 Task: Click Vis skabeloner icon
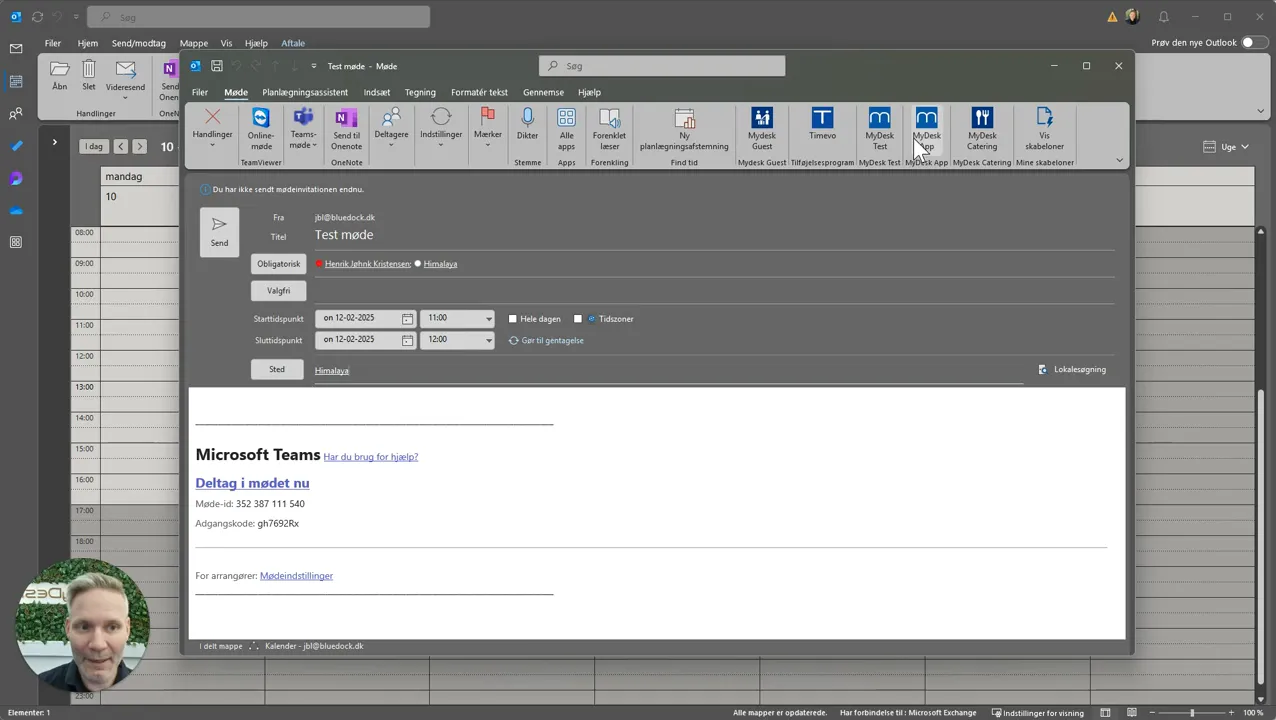1044,129
